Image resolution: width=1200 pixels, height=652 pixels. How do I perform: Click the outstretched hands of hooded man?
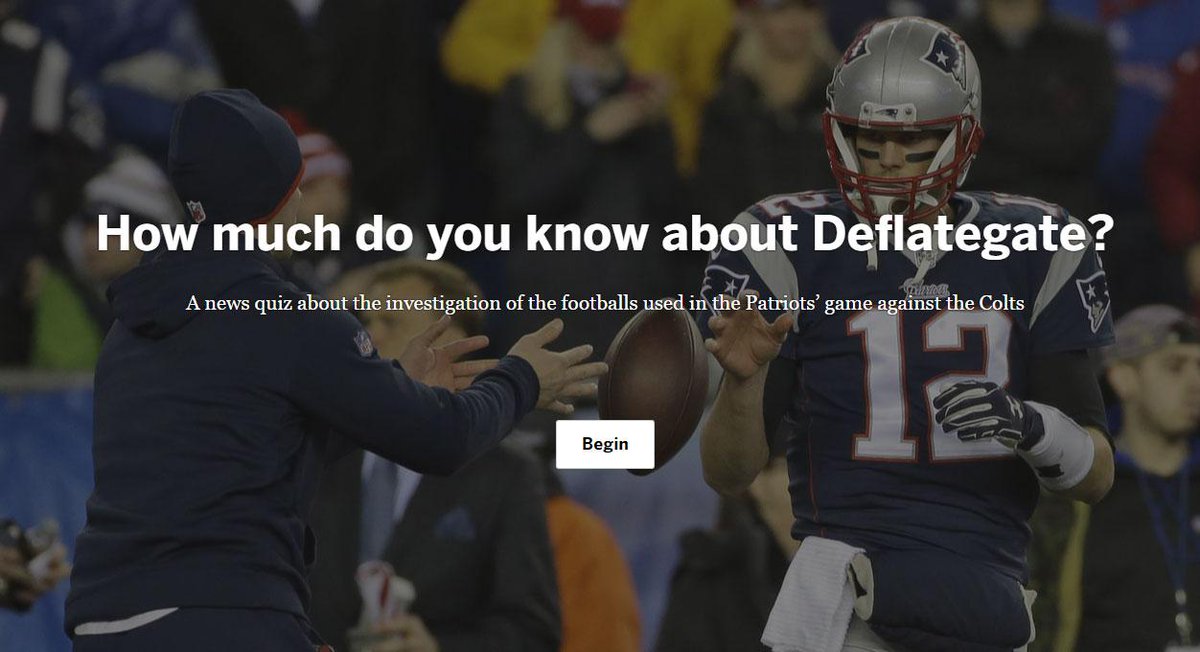tap(500, 362)
